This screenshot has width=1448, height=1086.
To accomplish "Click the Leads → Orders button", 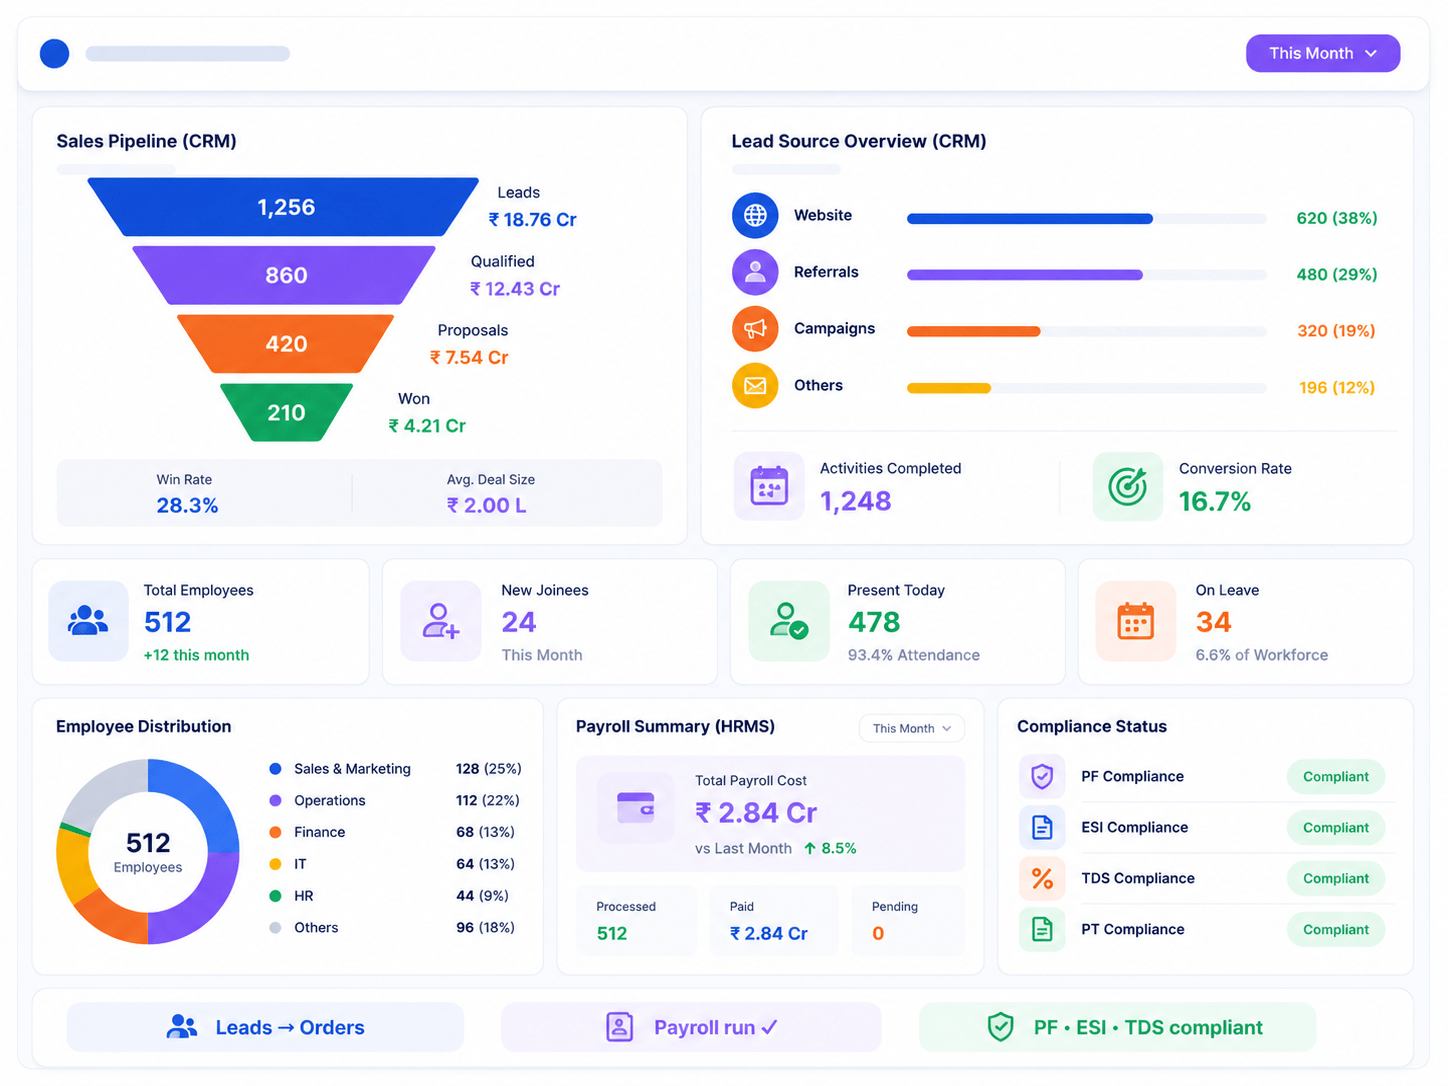I will [265, 1027].
